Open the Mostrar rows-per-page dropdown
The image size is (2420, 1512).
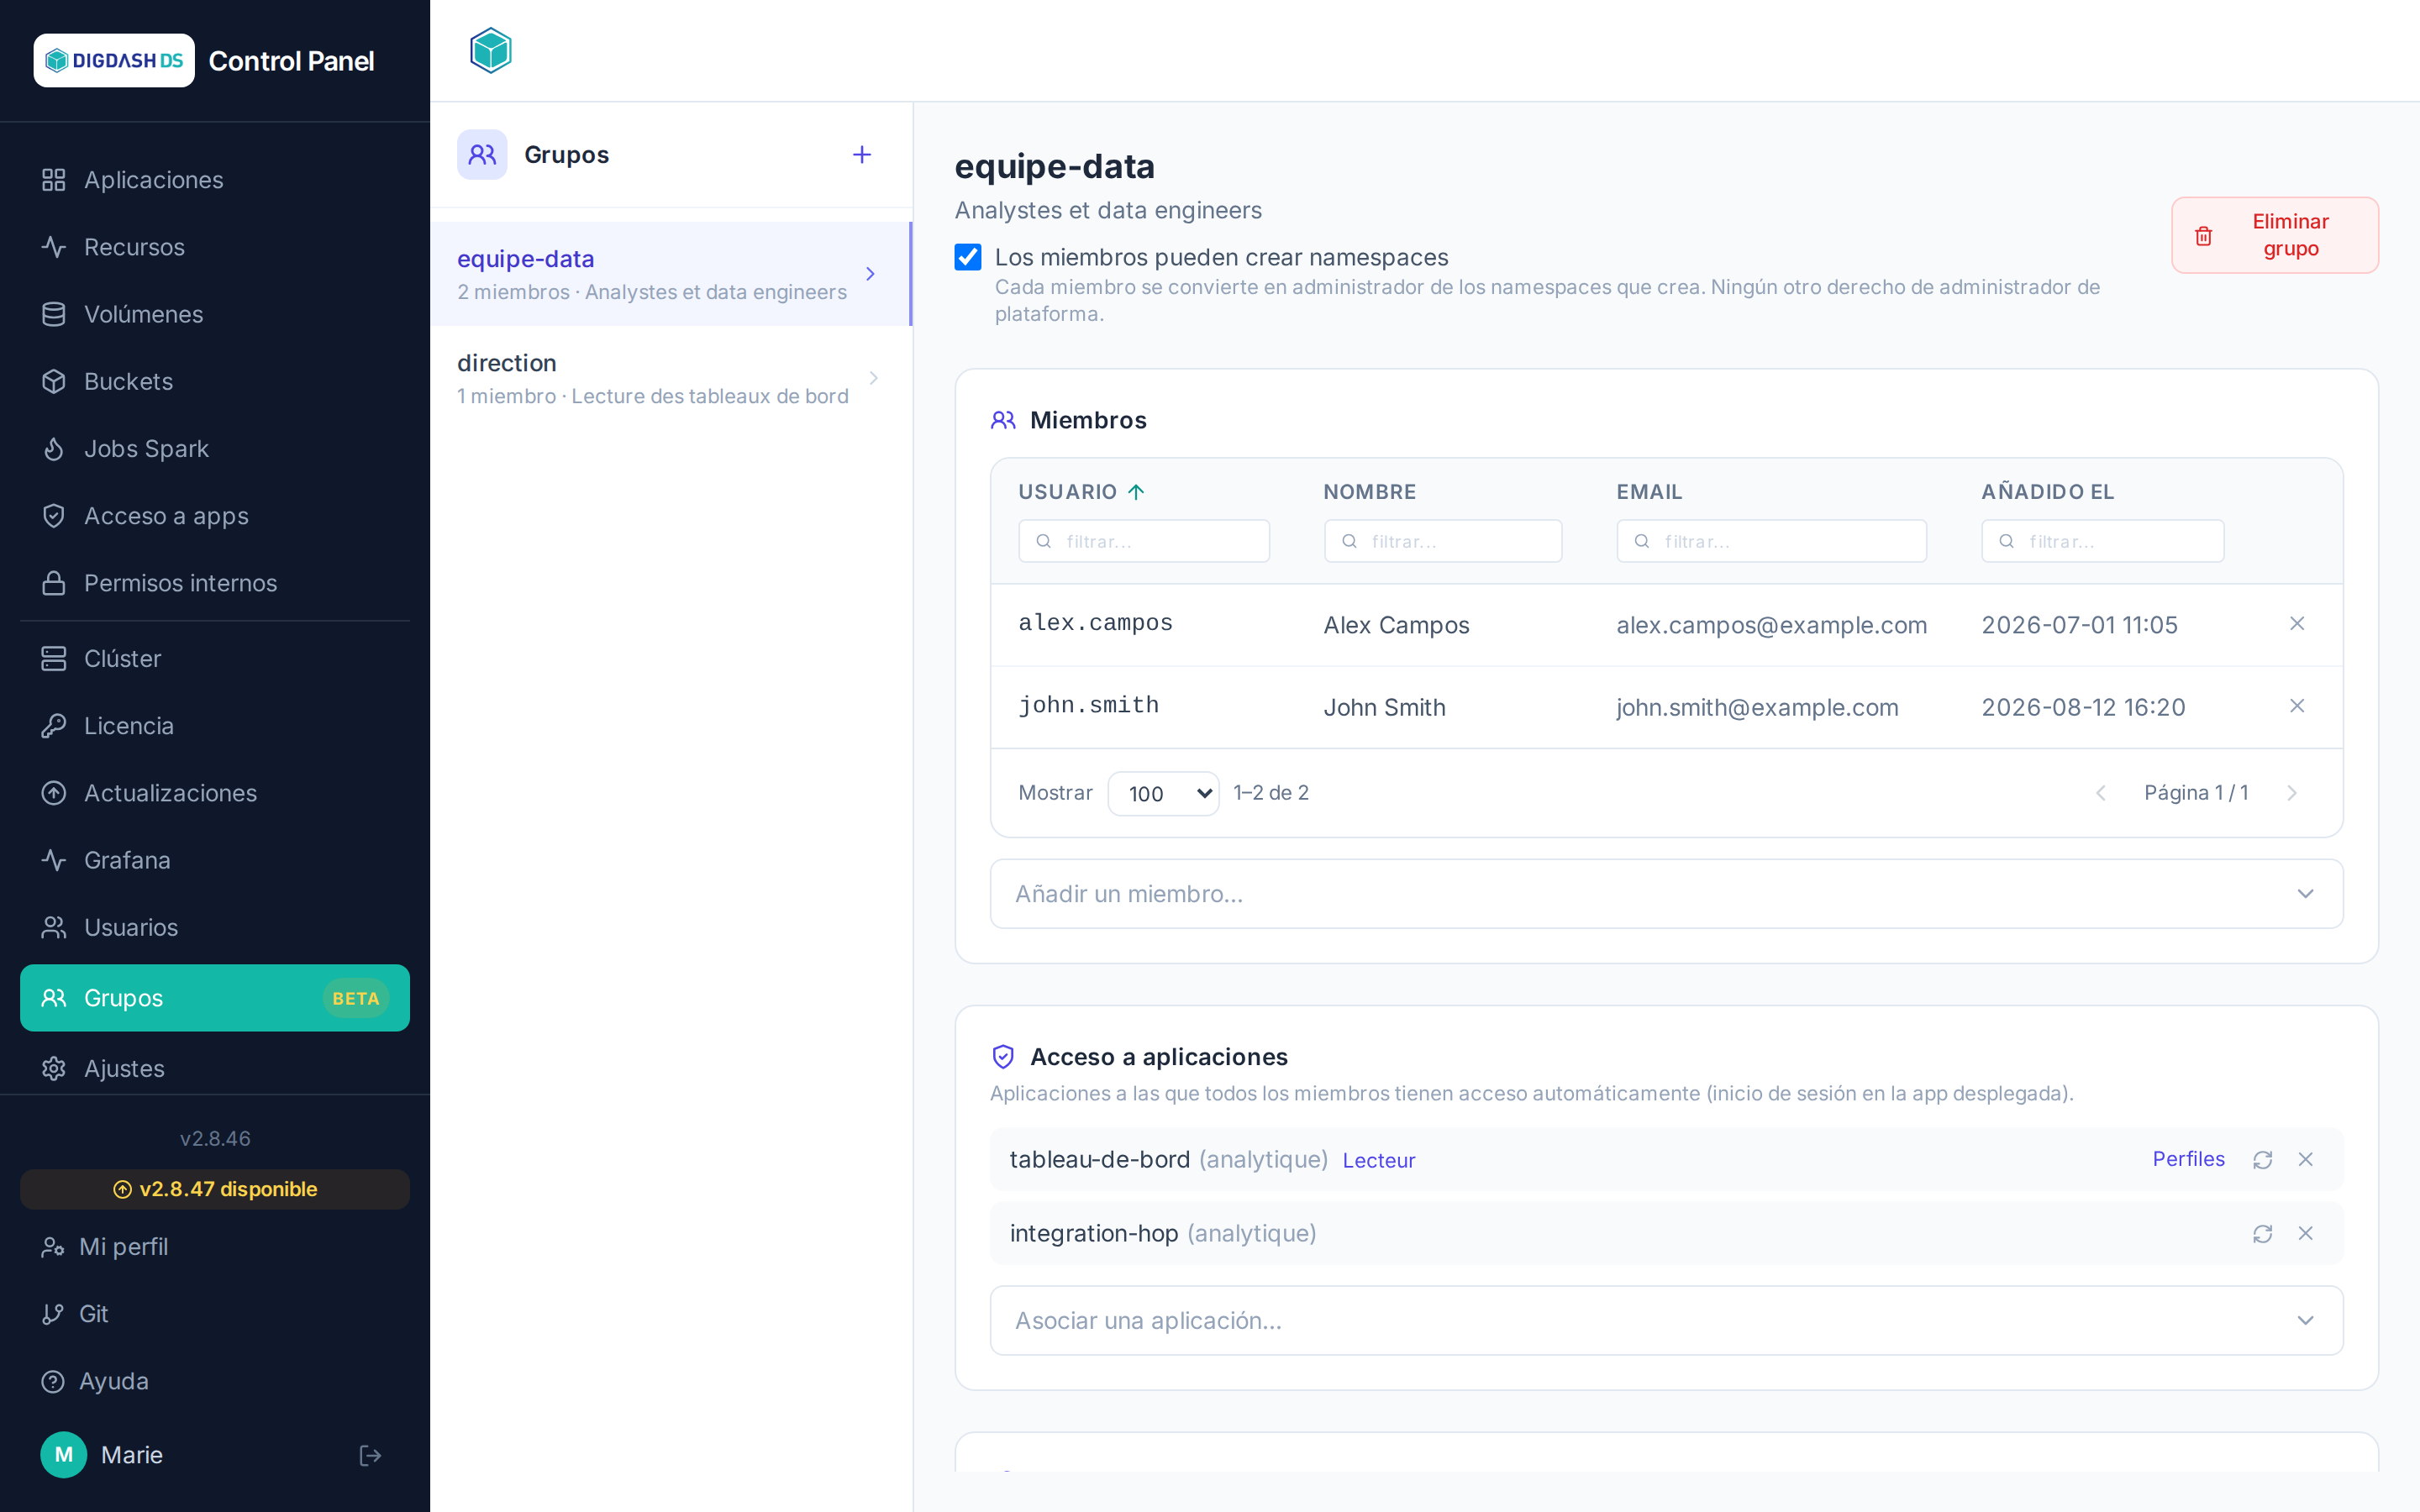click(1163, 793)
